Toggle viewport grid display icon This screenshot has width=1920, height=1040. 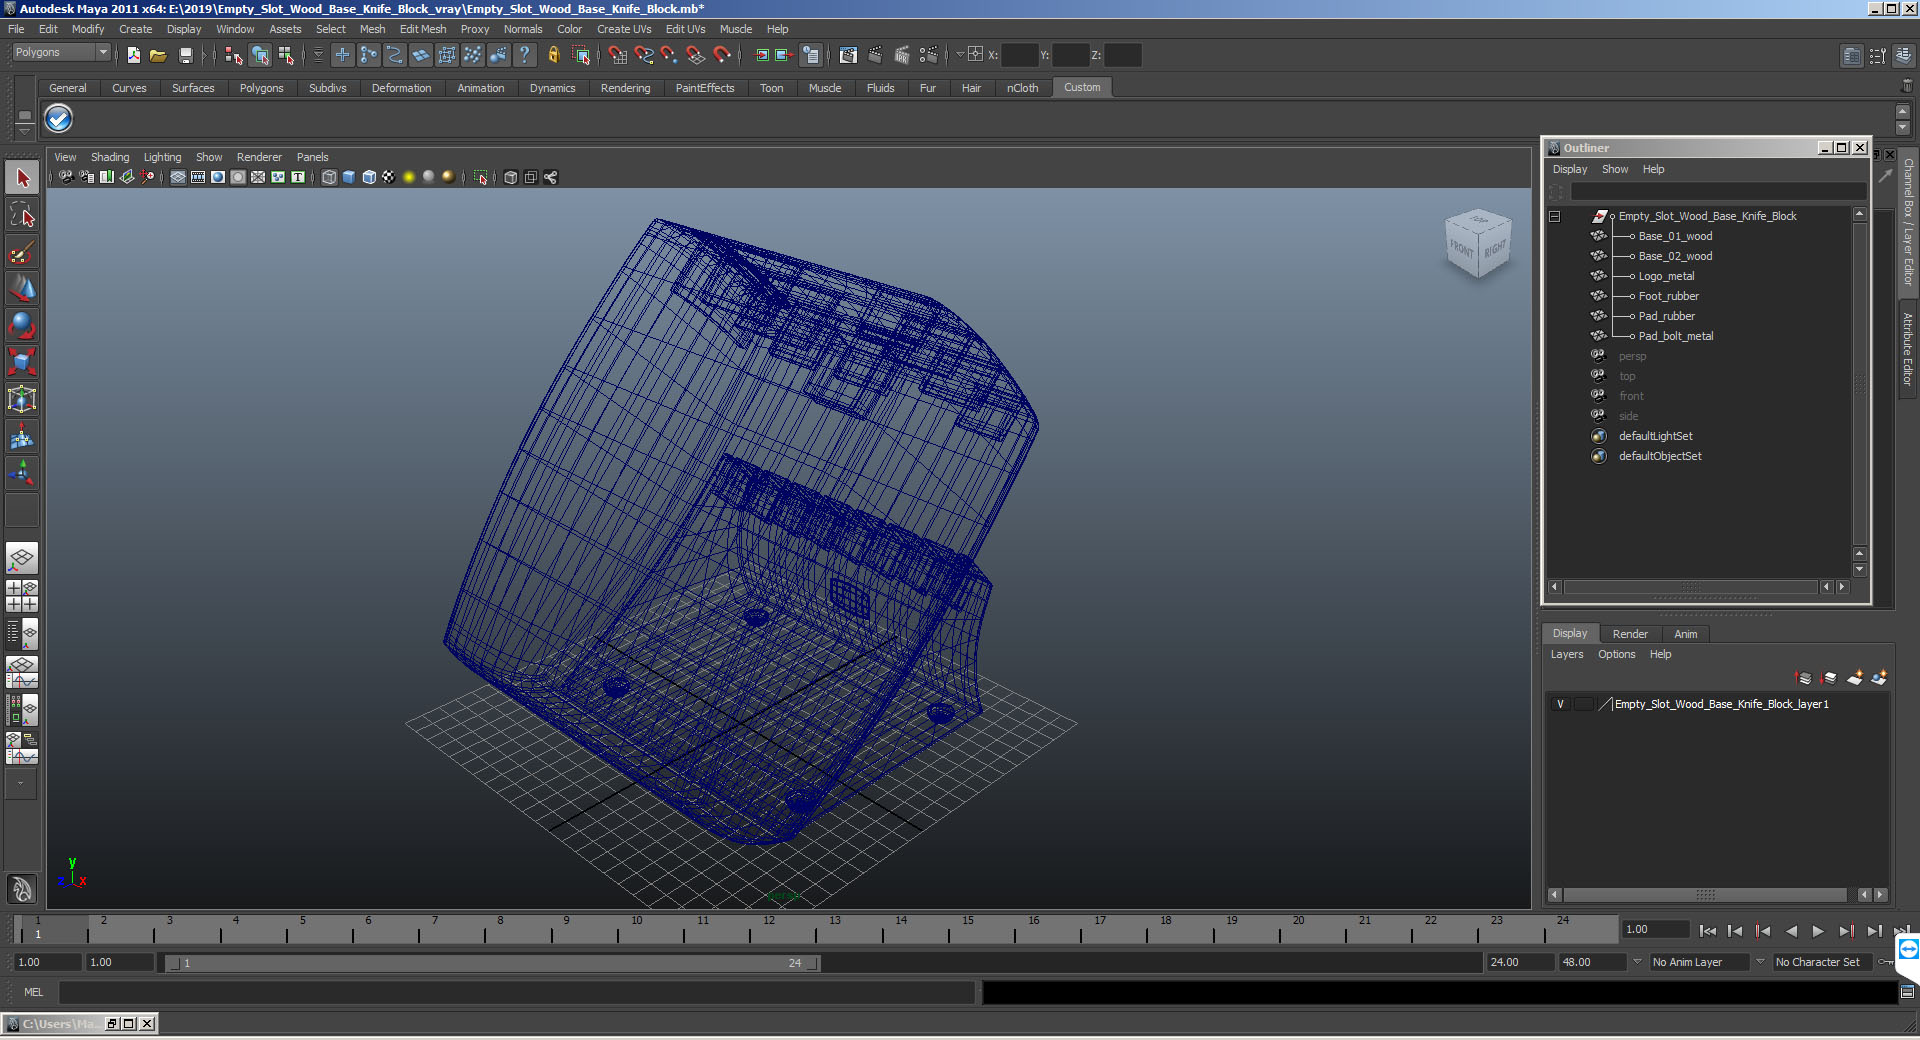click(178, 177)
